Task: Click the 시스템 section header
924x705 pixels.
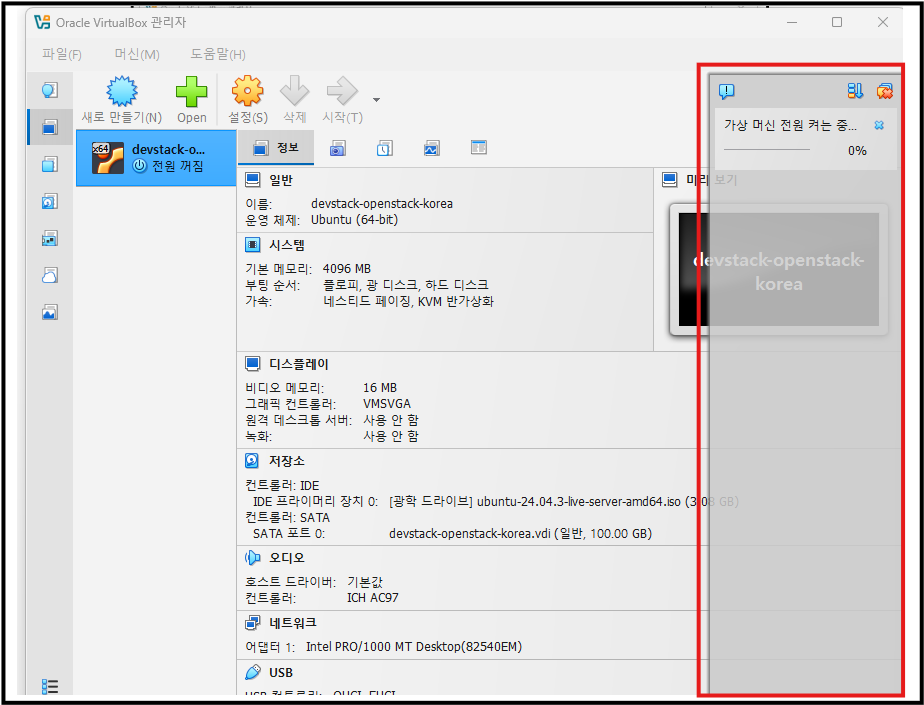Action: pos(287,245)
